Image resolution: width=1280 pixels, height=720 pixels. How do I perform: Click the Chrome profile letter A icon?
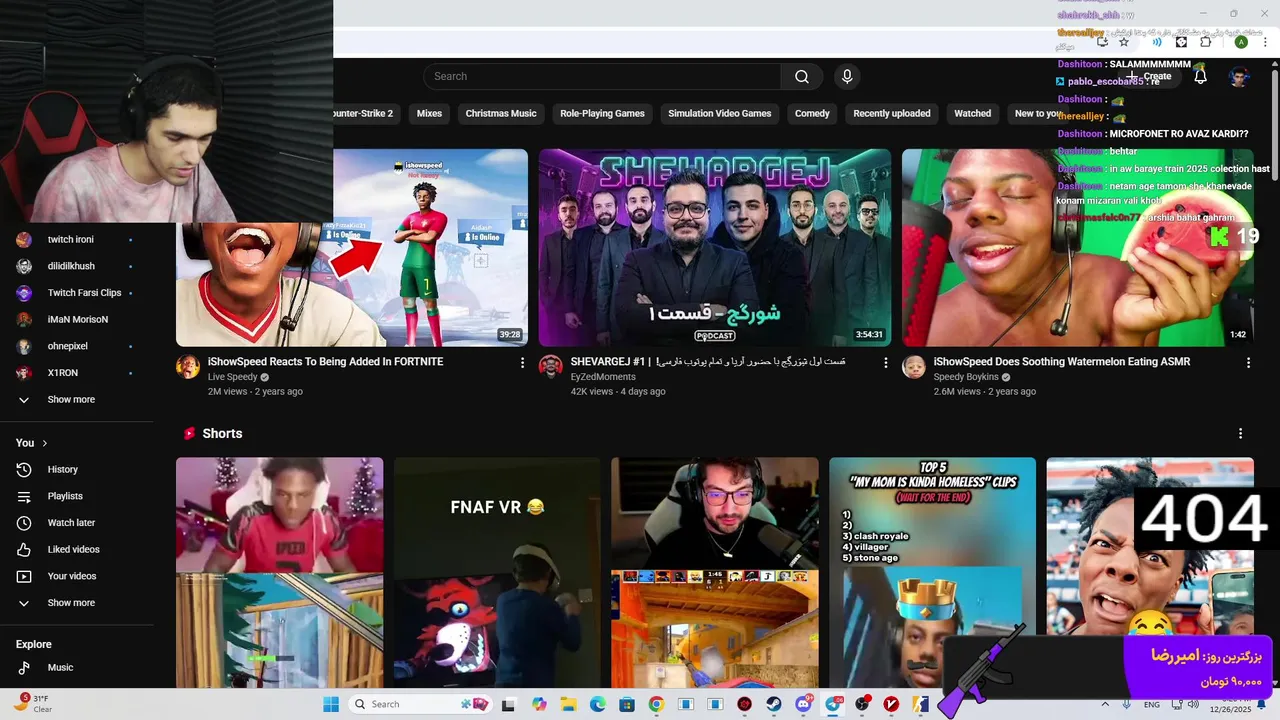coord(1241,42)
